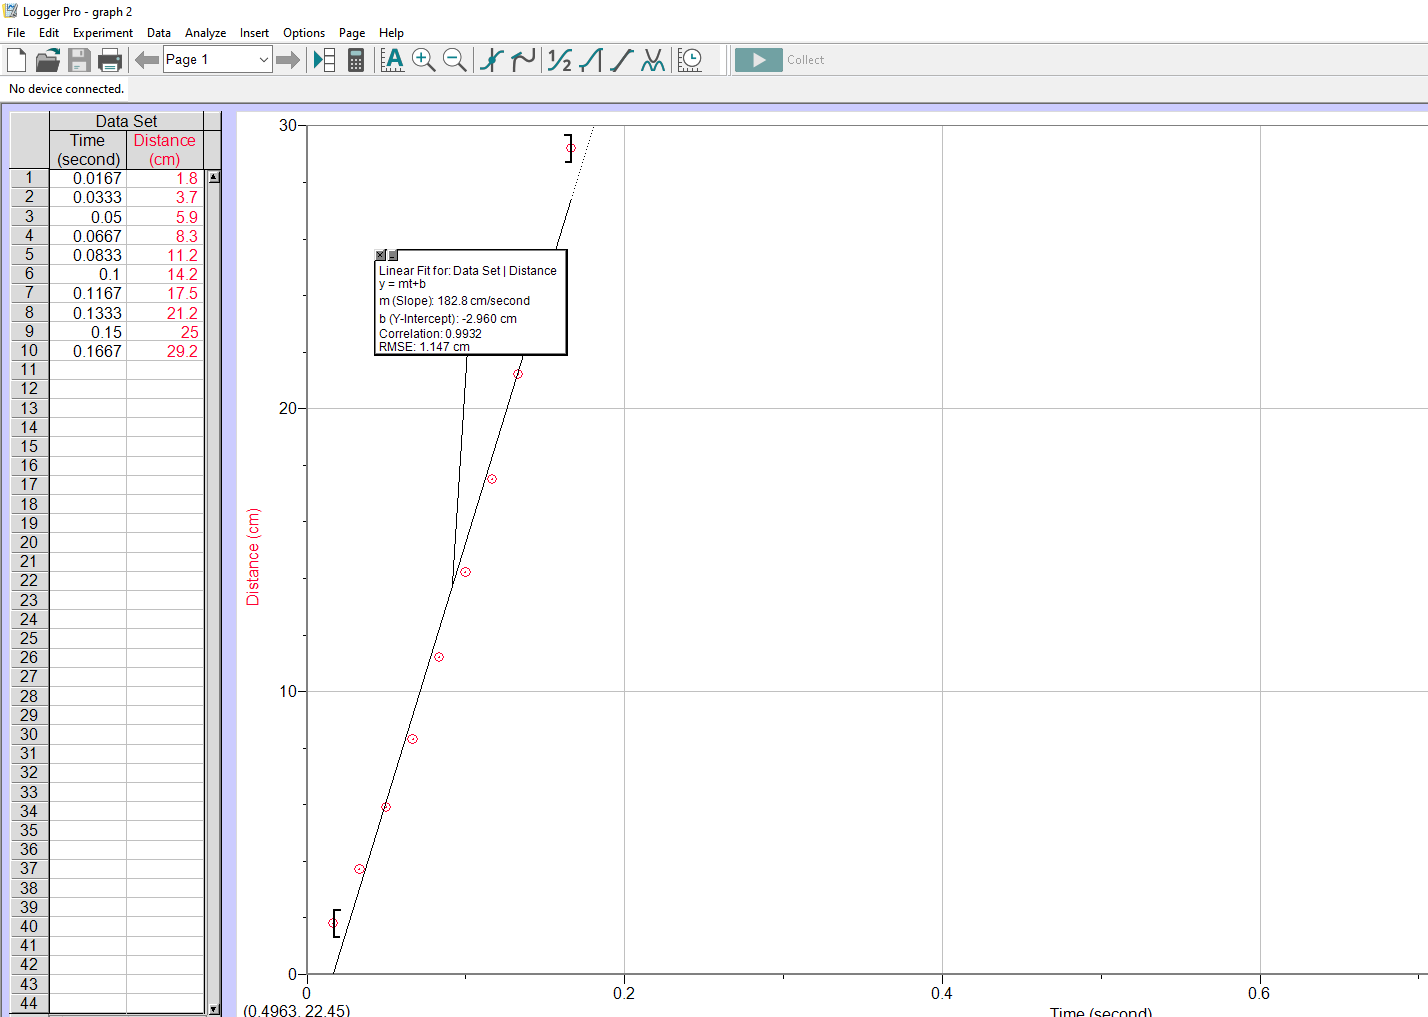1428x1017 pixels.
Task: Open the Data Collection settings
Action: 690,60
